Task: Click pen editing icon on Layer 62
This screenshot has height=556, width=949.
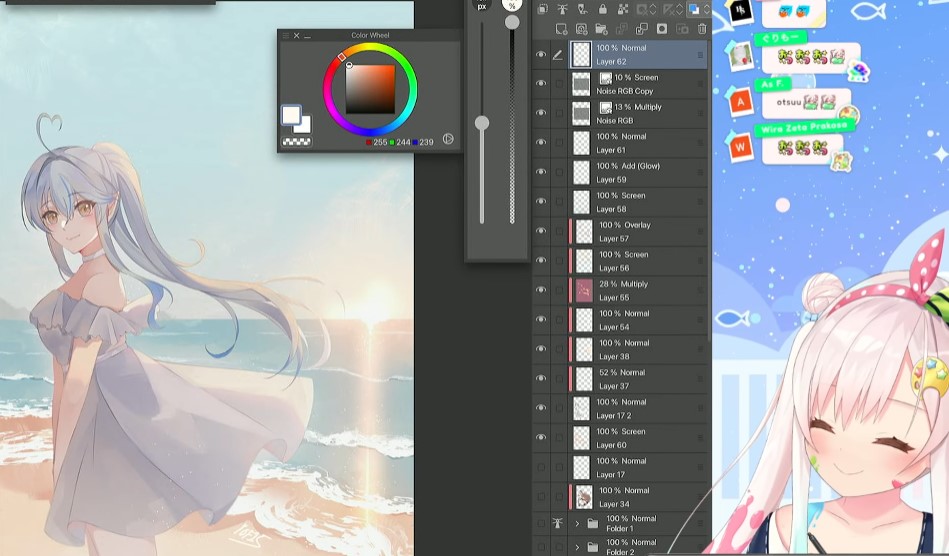Action: click(x=557, y=54)
